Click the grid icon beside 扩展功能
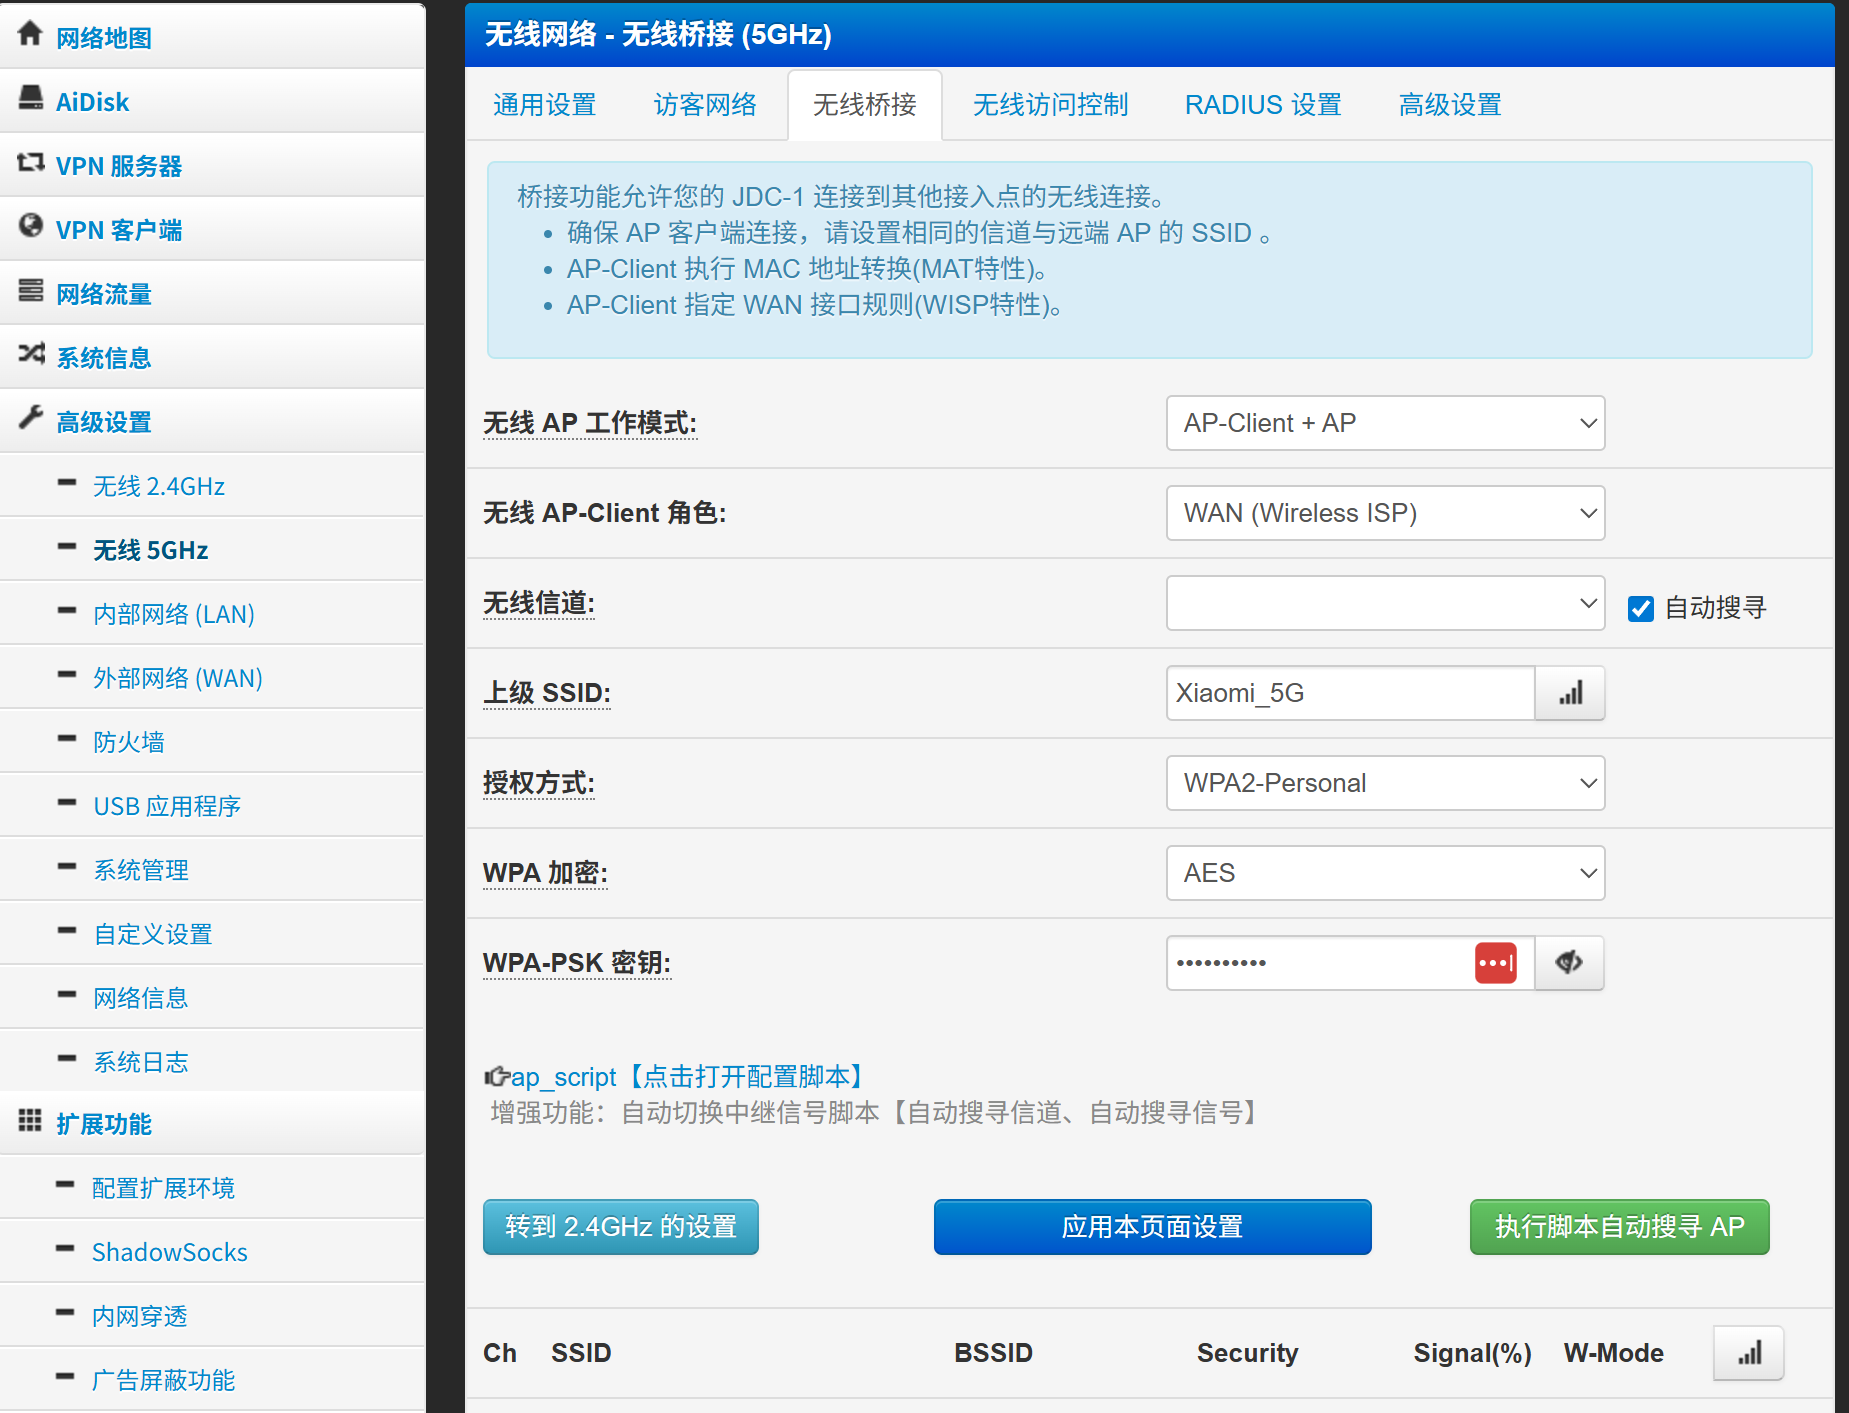The width and height of the screenshot is (1849, 1413). (x=30, y=1120)
